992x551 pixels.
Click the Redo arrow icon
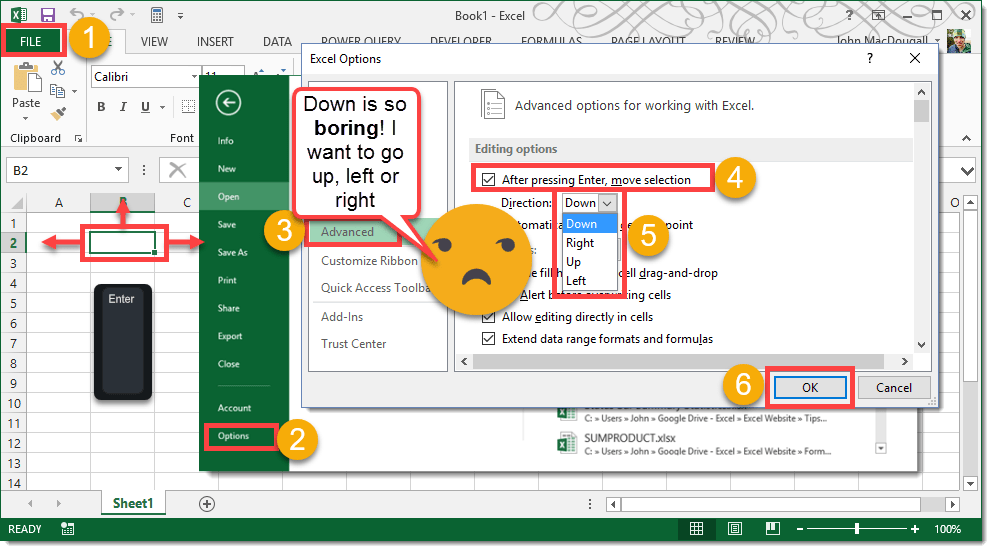pos(116,15)
